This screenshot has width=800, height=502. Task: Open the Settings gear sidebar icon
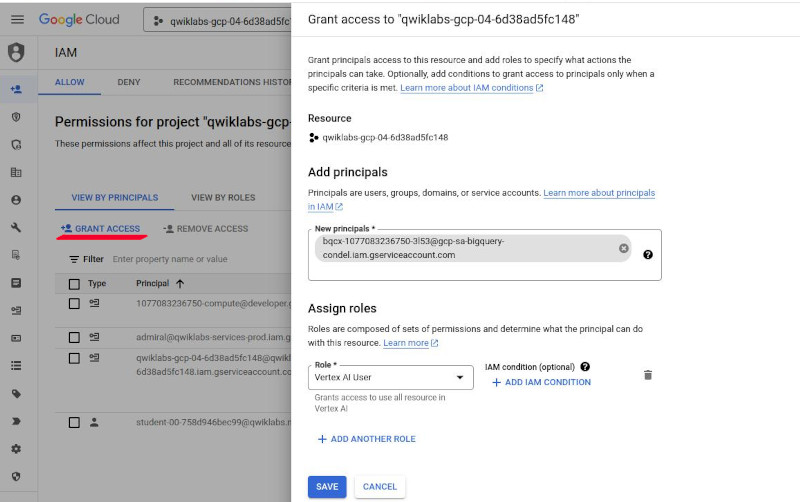click(16, 449)
